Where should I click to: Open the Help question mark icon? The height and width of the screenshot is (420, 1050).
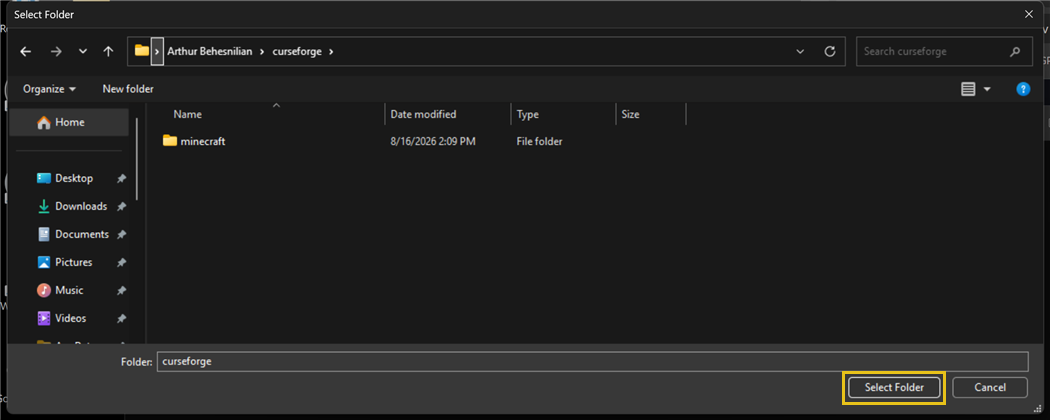[1023, 89]
